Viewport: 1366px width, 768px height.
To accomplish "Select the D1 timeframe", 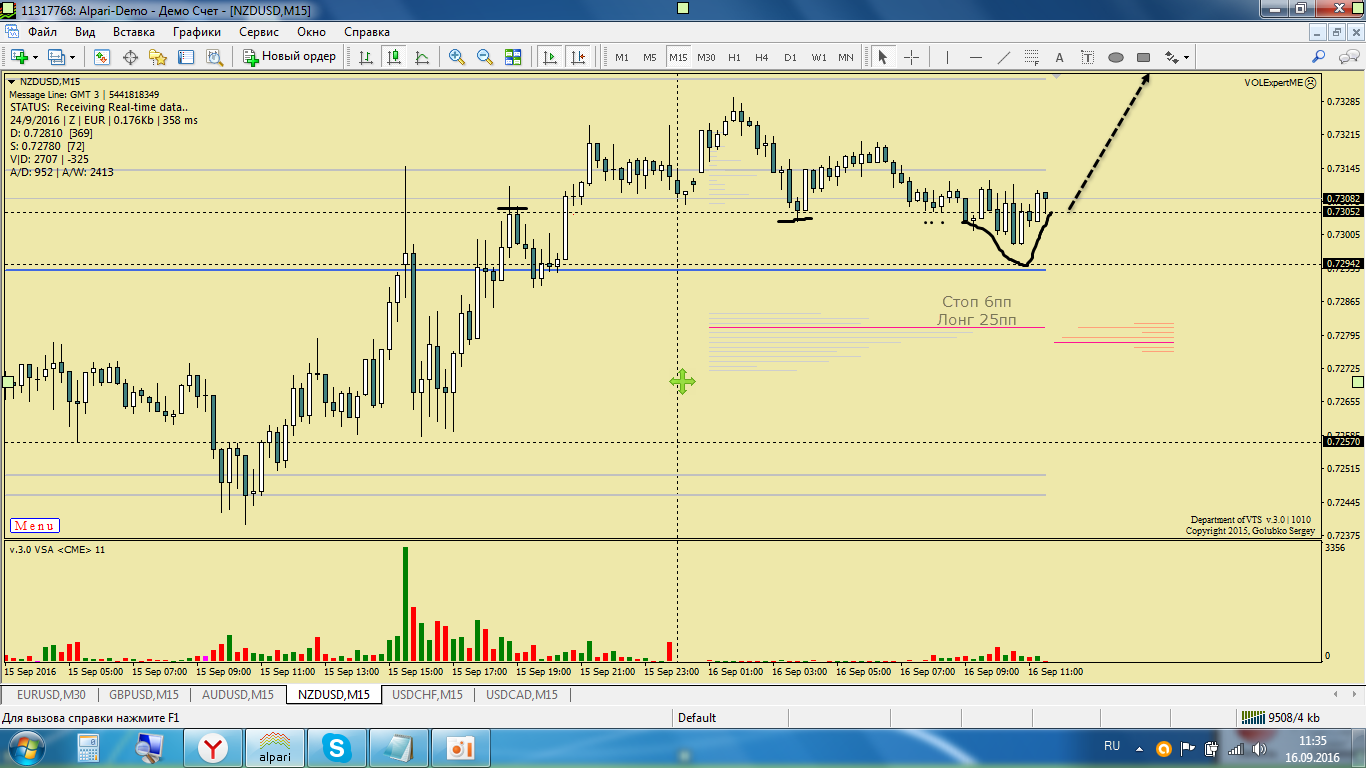I will click(790, 57).
